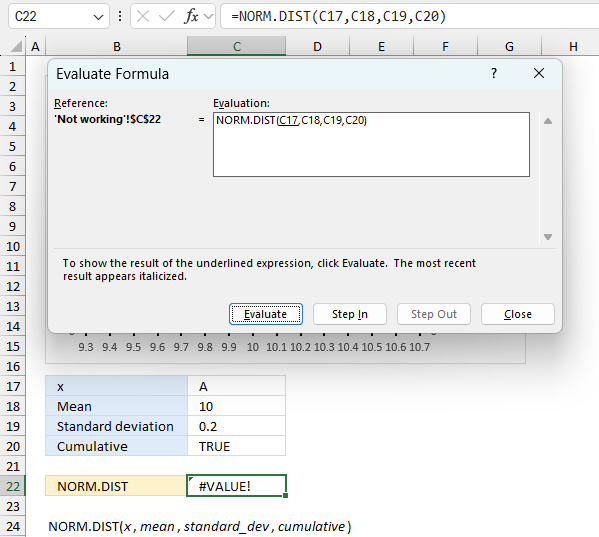Click the Cumulative label cell

[x=116, y=446]
